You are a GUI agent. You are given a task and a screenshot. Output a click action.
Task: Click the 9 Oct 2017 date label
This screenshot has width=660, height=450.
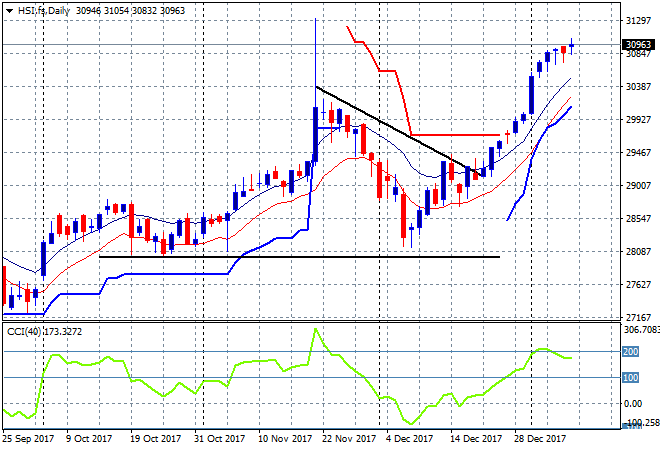(x=89, y=439)
